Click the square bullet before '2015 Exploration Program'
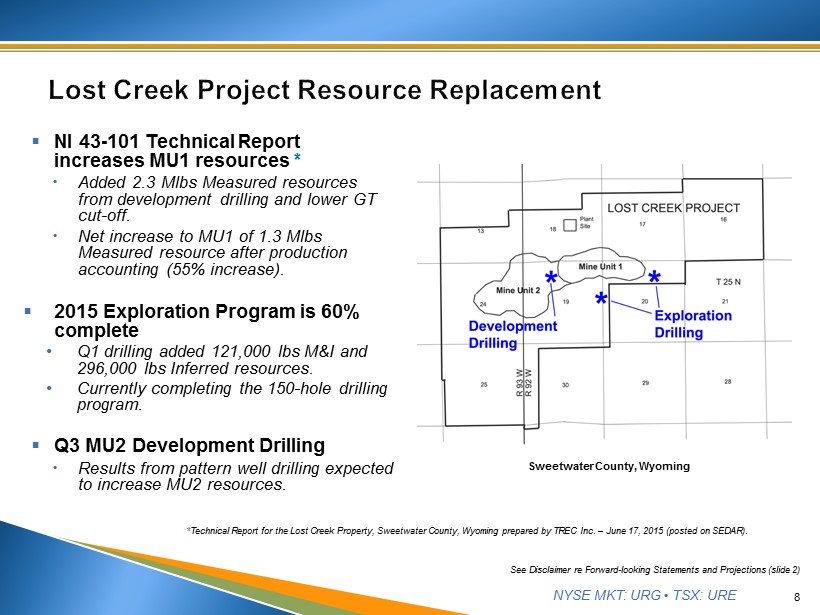 (28, 311)
